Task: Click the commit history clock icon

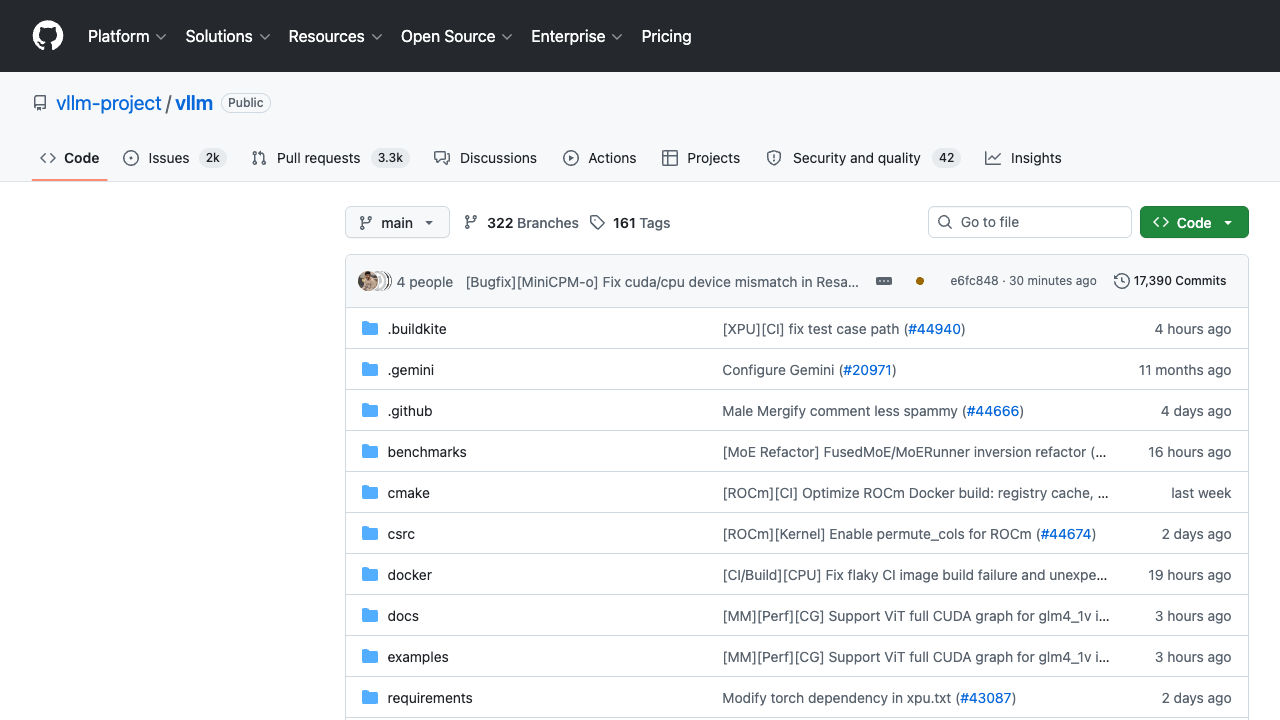Action: pos(1122,281)
